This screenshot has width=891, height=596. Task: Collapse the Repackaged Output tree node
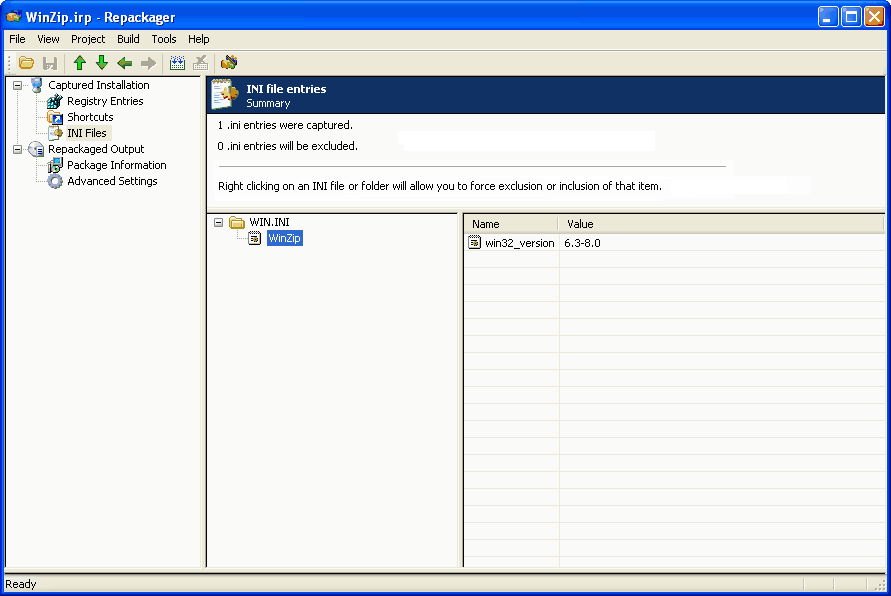click(18, 149)
